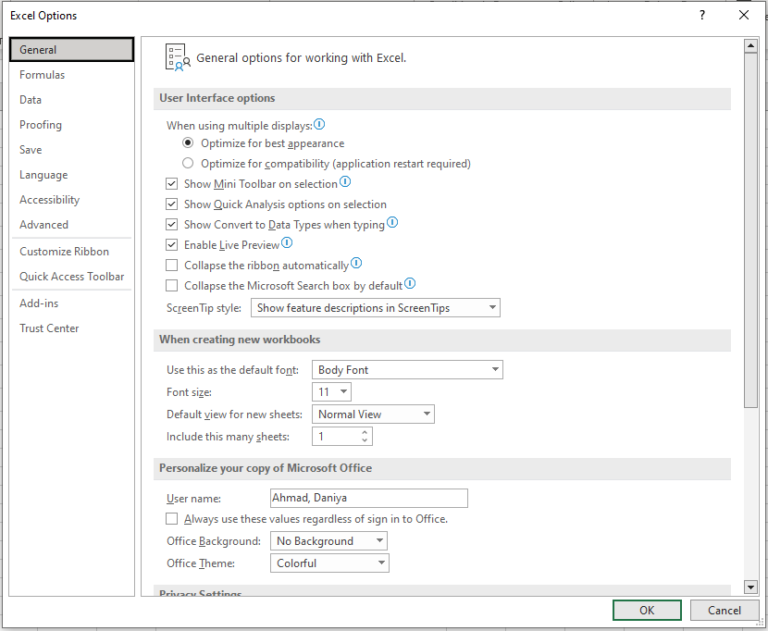The image size is (768, 631).
Task: Click the User name text field
Action: [x=369, y=498]
